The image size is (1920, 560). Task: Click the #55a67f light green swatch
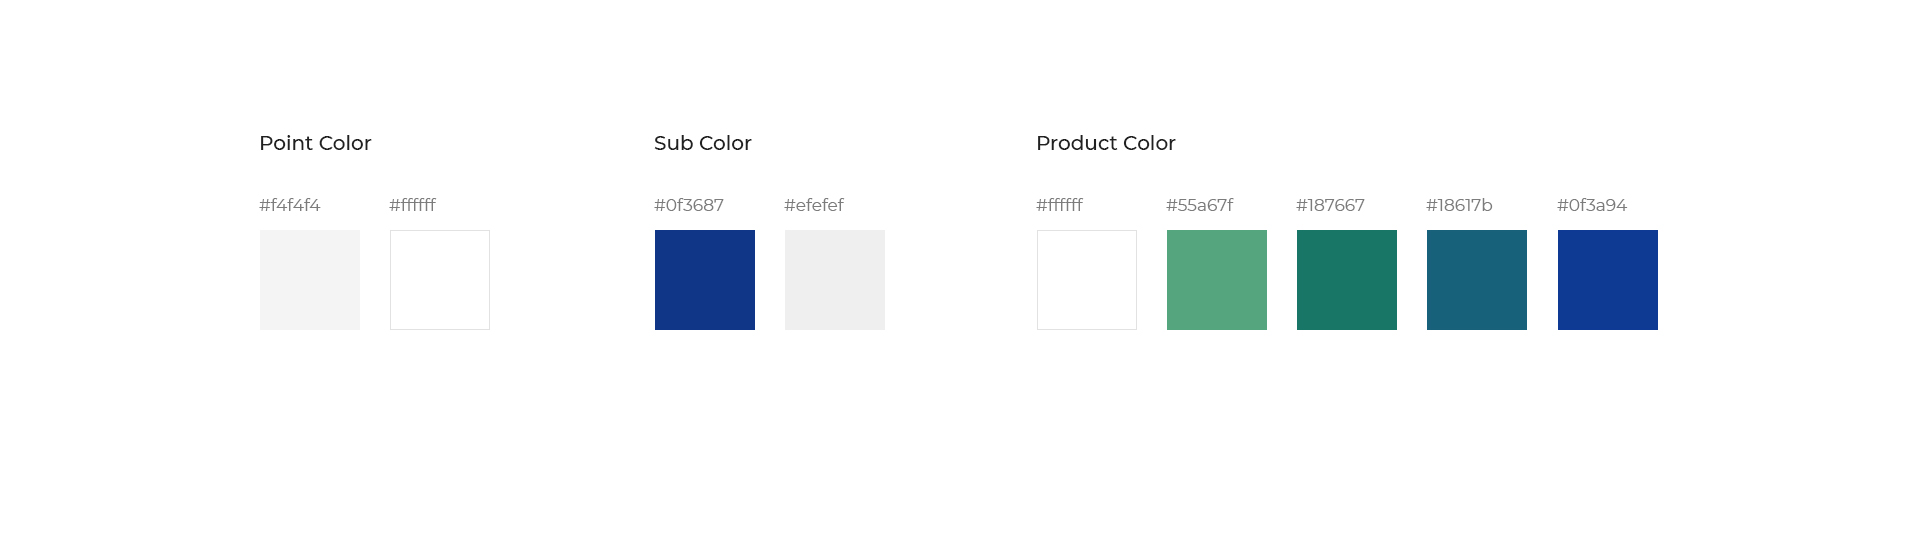(x=1217, y=280)
